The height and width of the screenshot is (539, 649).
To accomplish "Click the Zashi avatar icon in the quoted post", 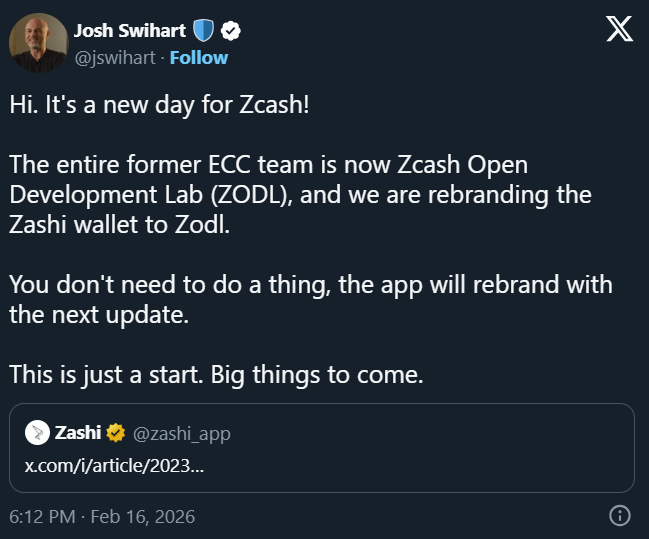I will (37, 433).
